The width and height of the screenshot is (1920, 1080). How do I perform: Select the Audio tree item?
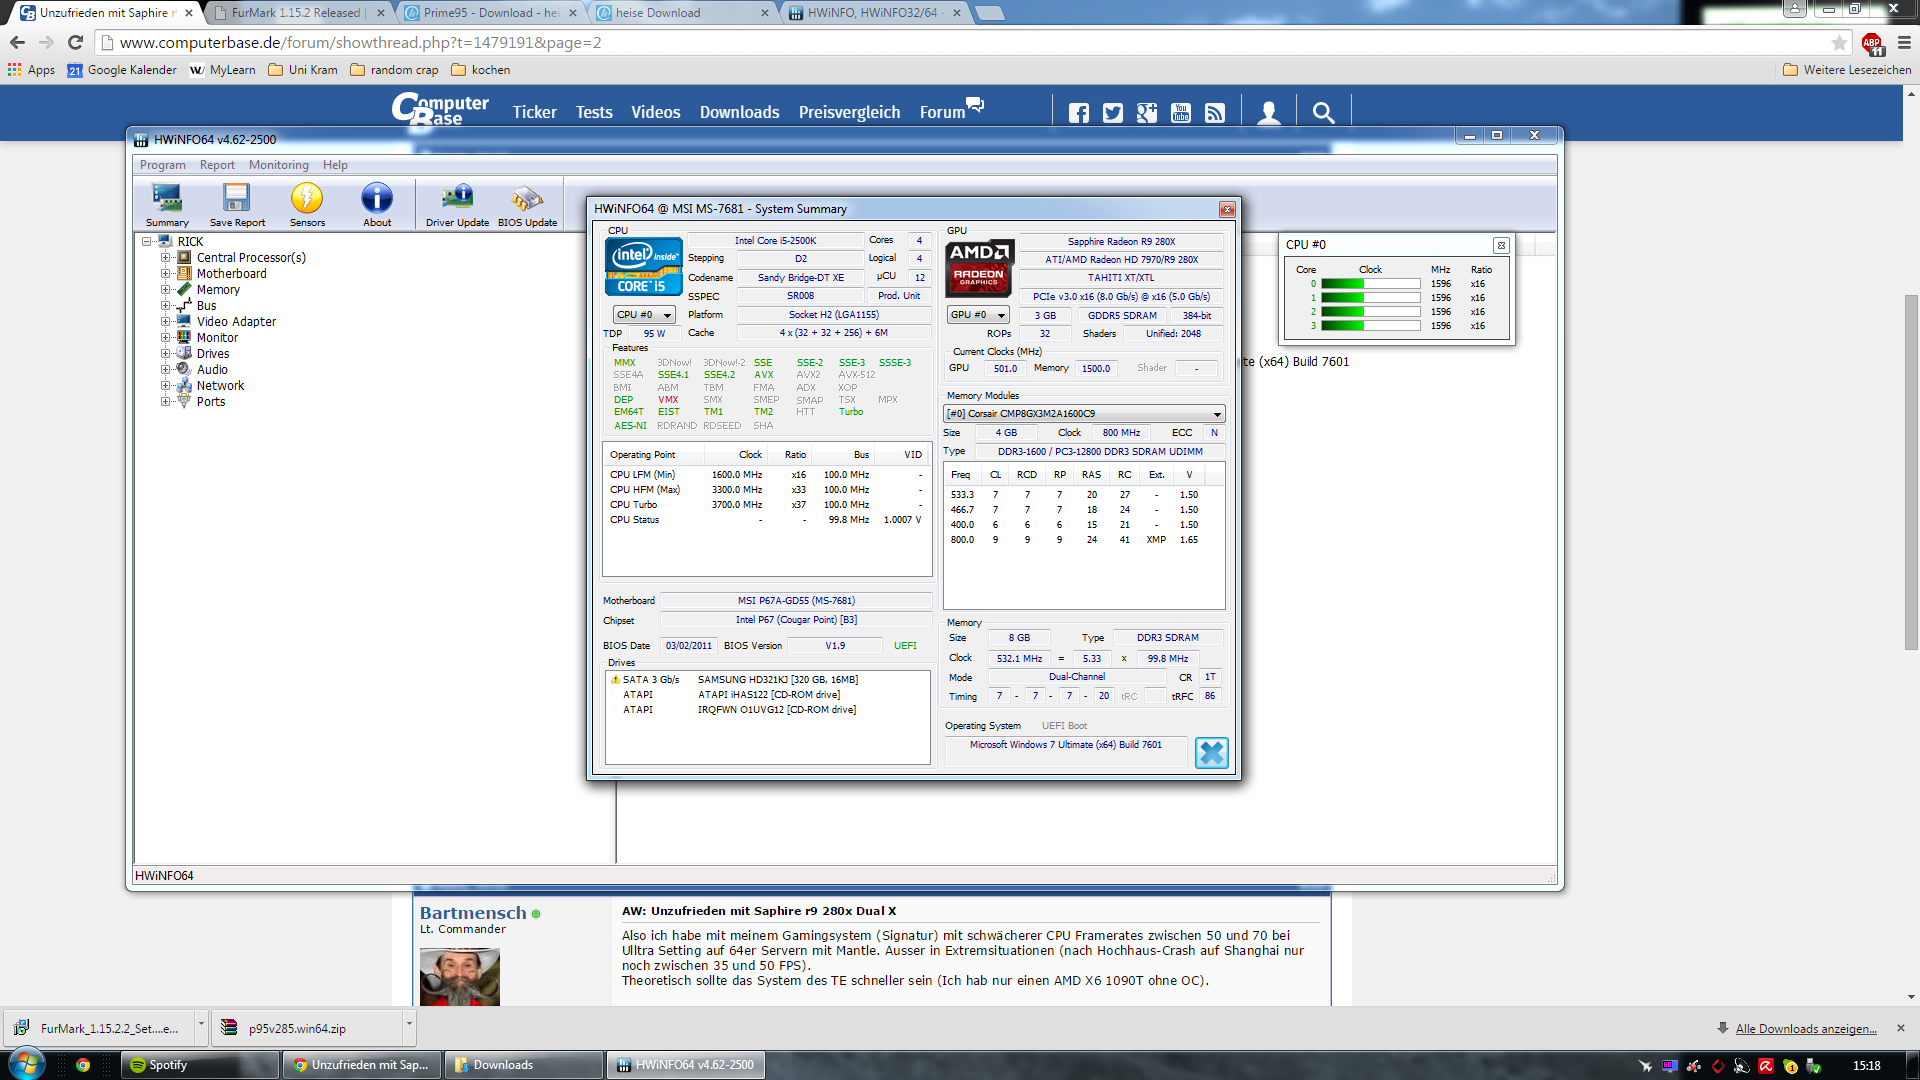212,370
